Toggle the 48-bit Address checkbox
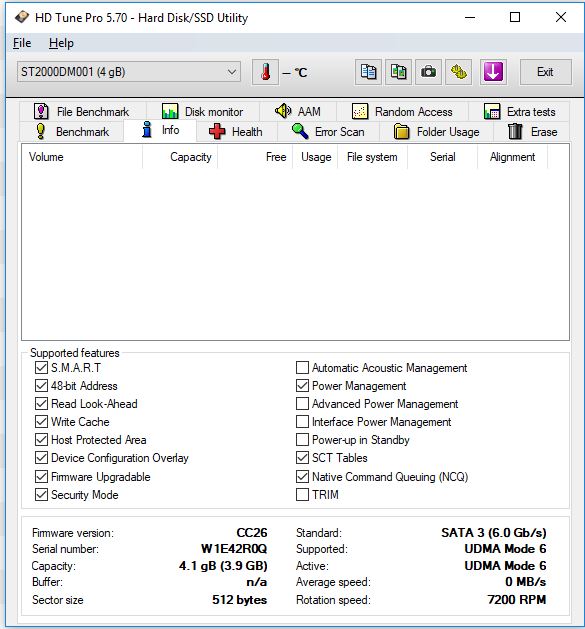The height and width of the screenshot is (629, 585). pyautogui.click(x=41, y=386)
